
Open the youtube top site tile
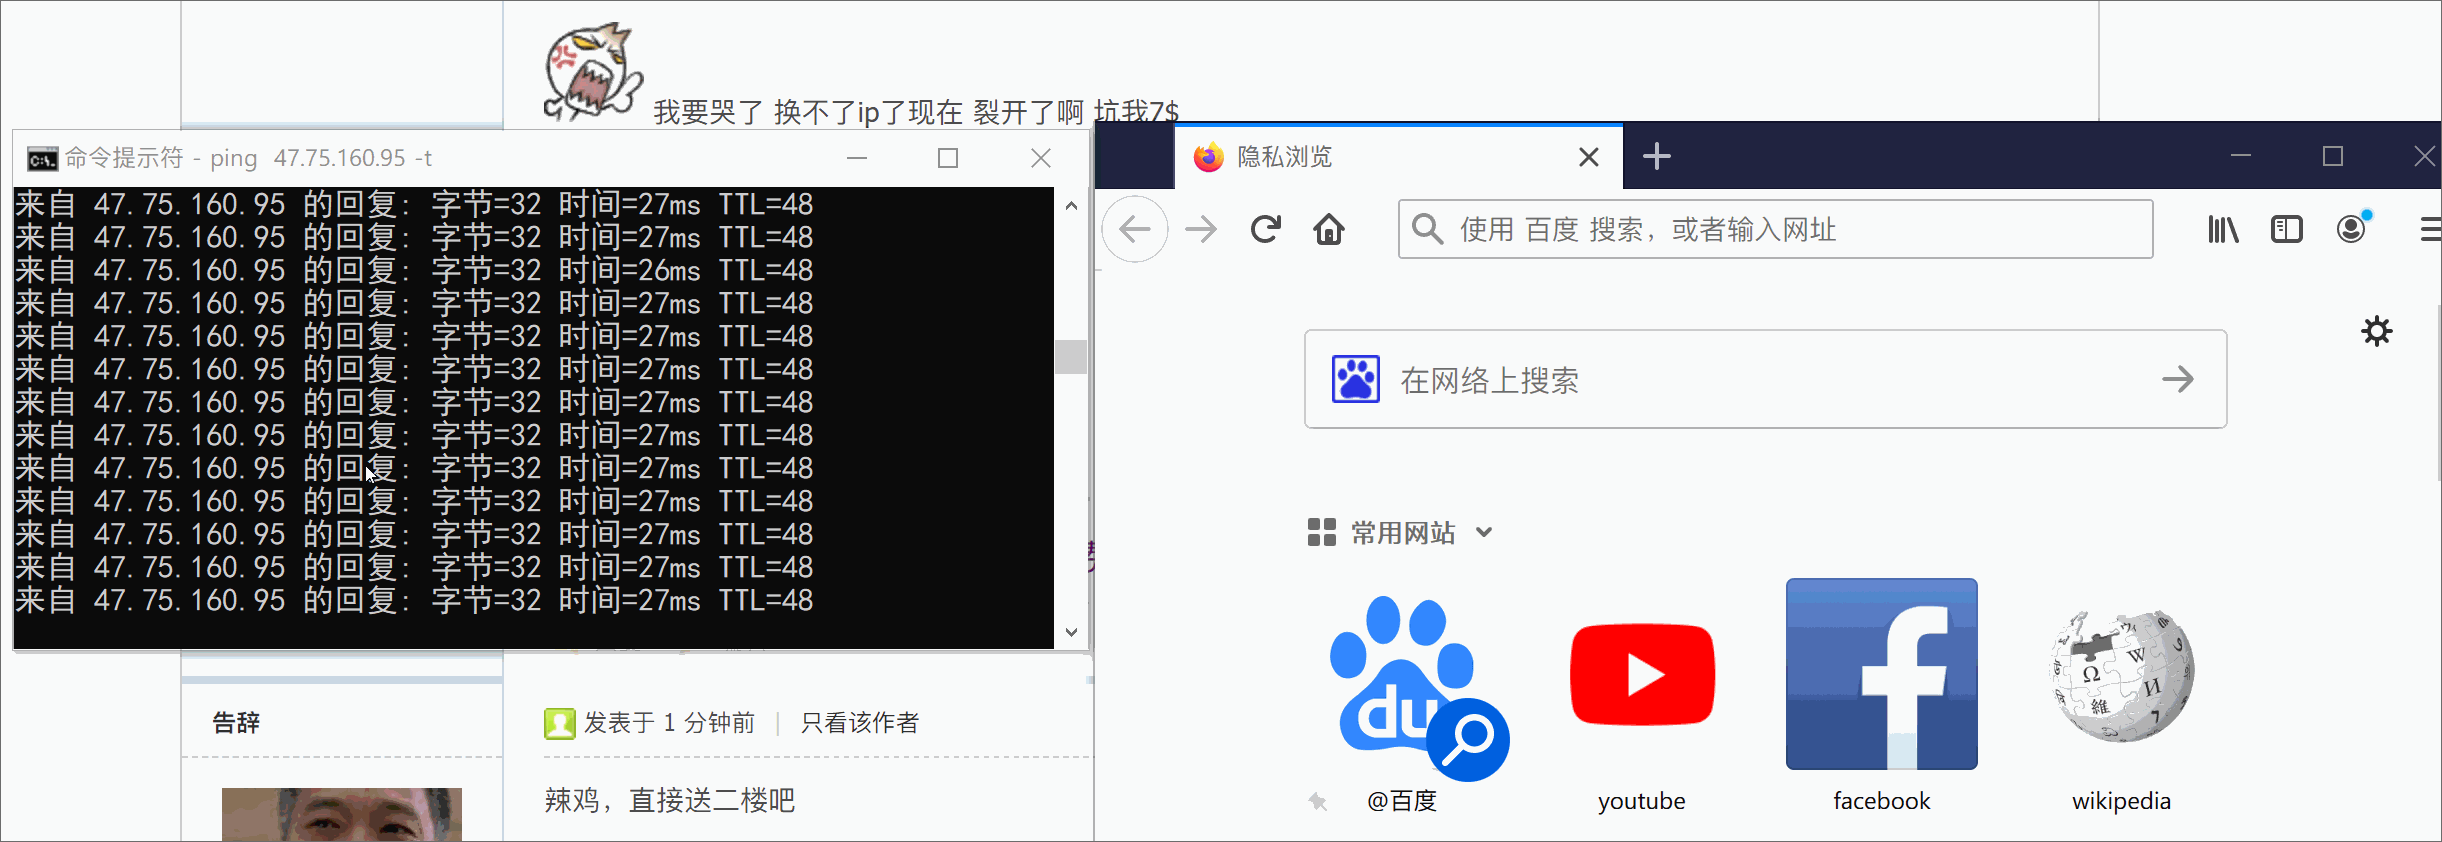[x=1642, y=698]
